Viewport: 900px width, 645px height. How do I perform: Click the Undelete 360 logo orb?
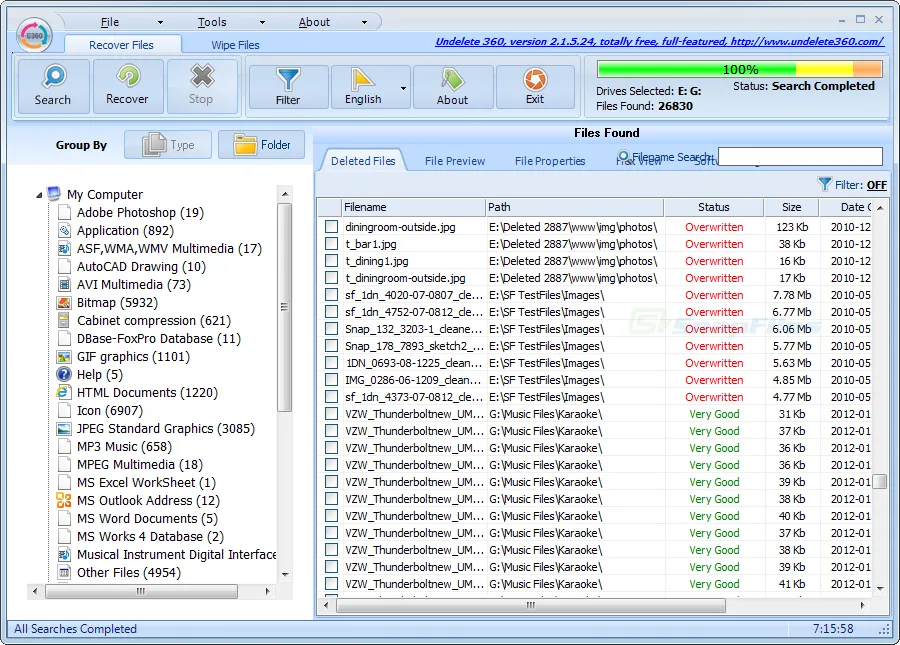click(34, 36)
